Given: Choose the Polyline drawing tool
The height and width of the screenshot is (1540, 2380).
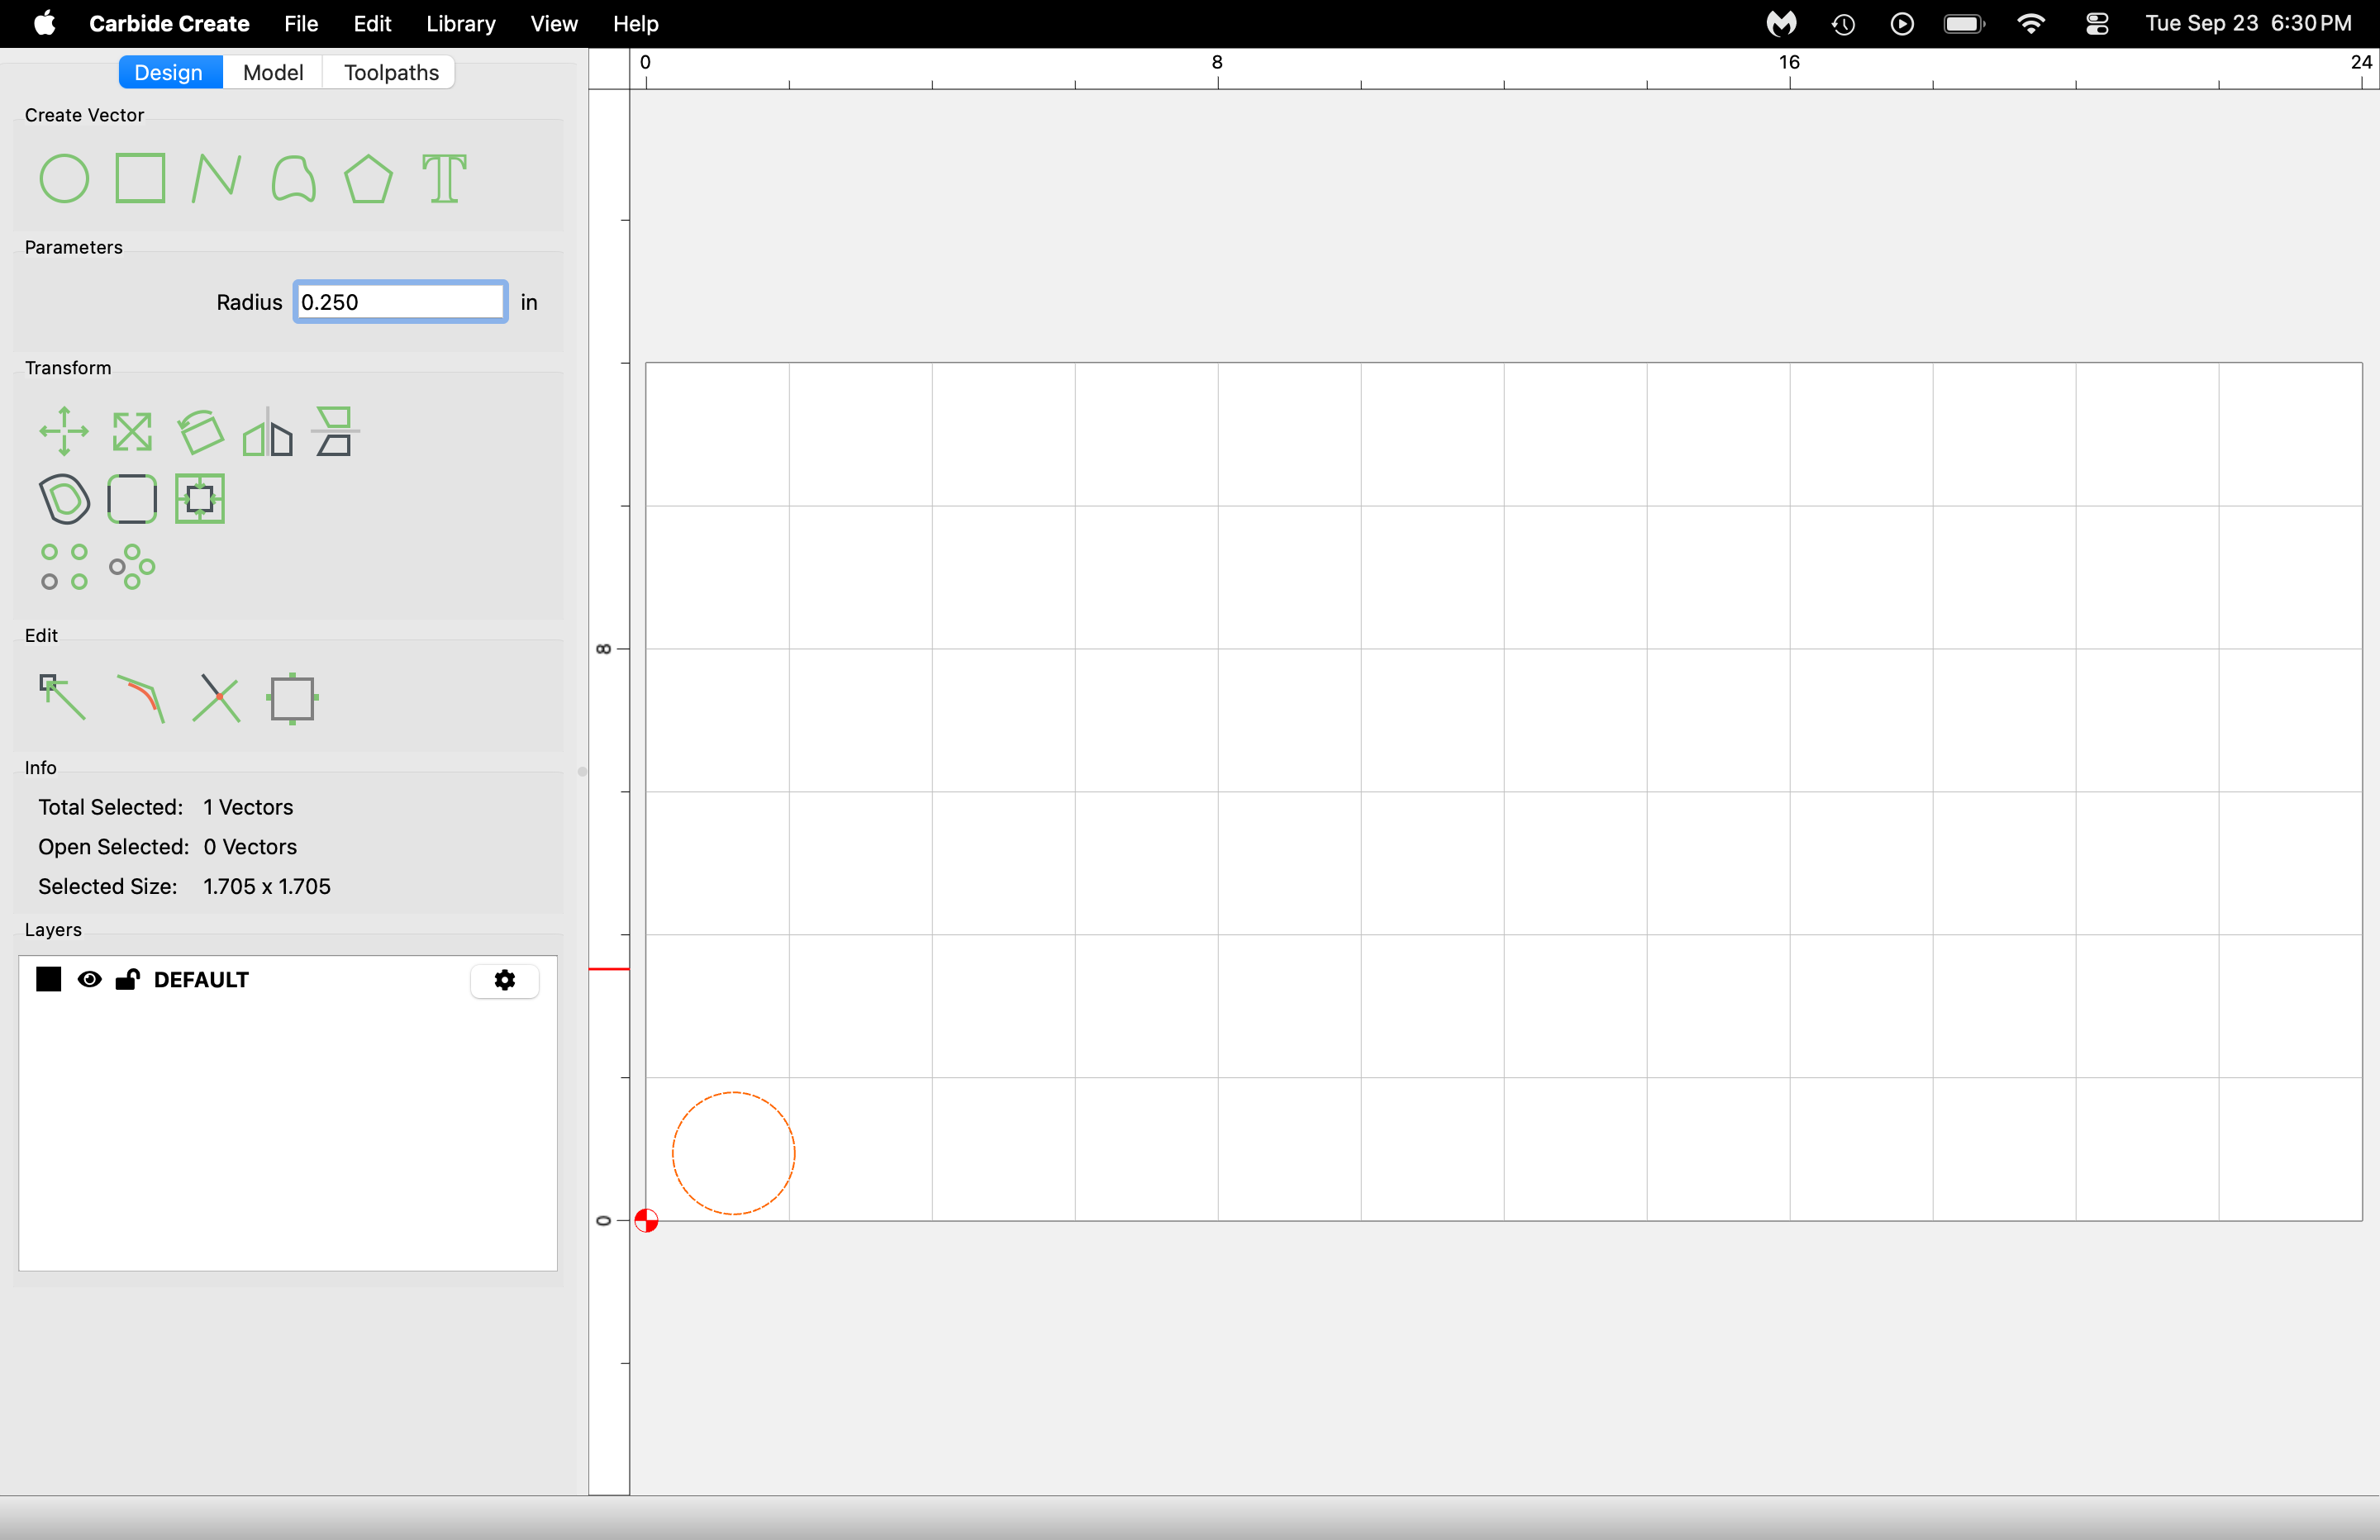Looking at the screenshot, I should click(x=216, y=179).
